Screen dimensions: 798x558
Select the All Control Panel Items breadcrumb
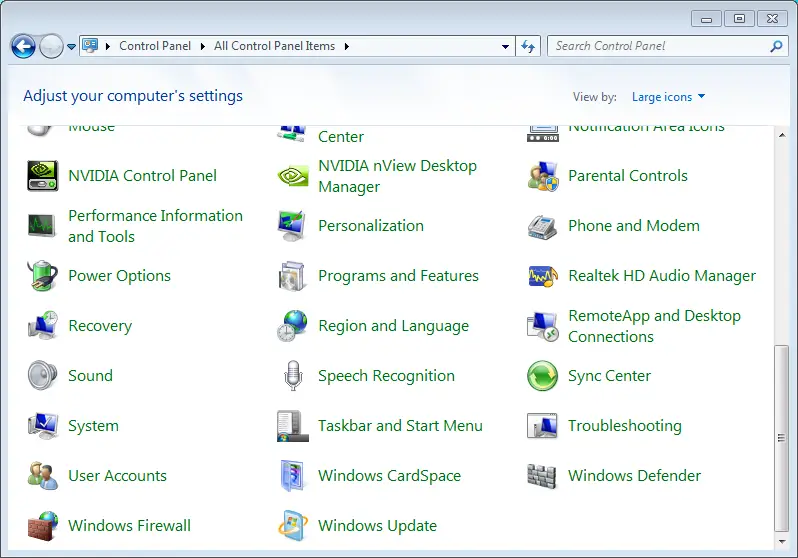(x=274, y=46)
